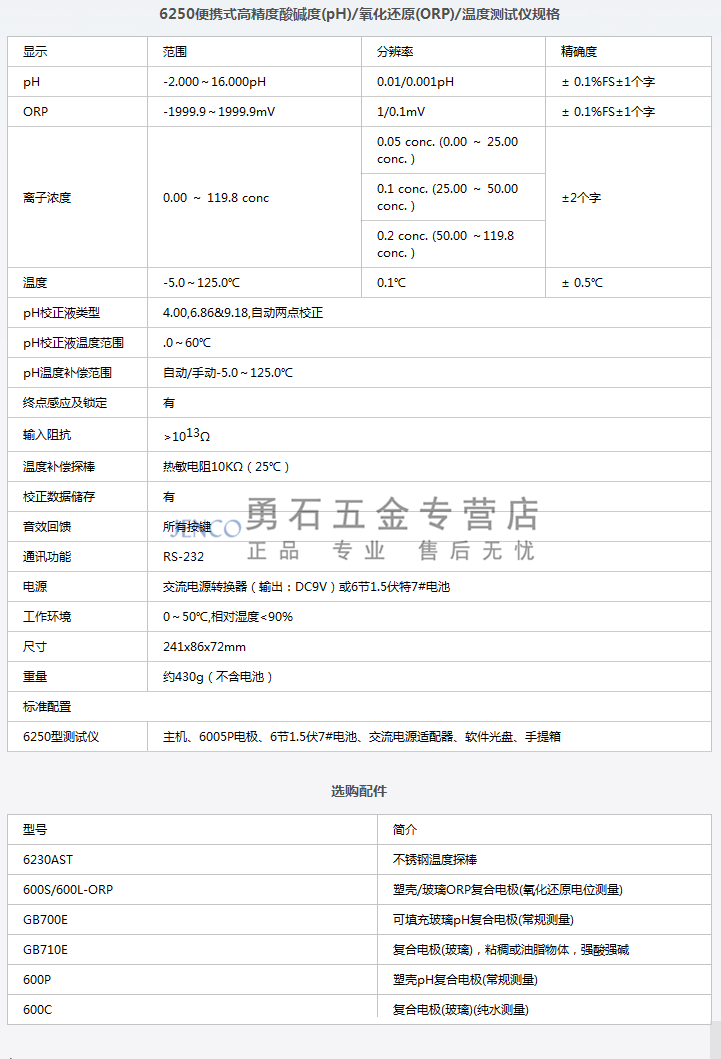Click the '通讯功能' label
Screen dimensions: 721x1059
tap(47, 557)
